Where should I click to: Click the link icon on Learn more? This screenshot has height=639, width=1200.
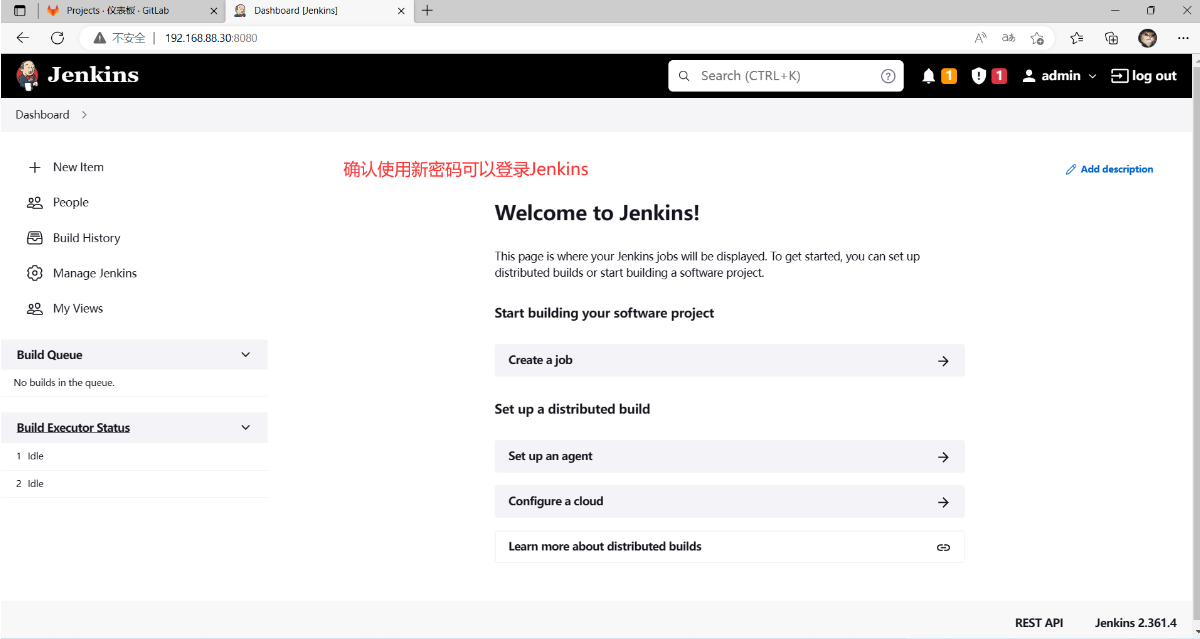click(x=943, y=547)
